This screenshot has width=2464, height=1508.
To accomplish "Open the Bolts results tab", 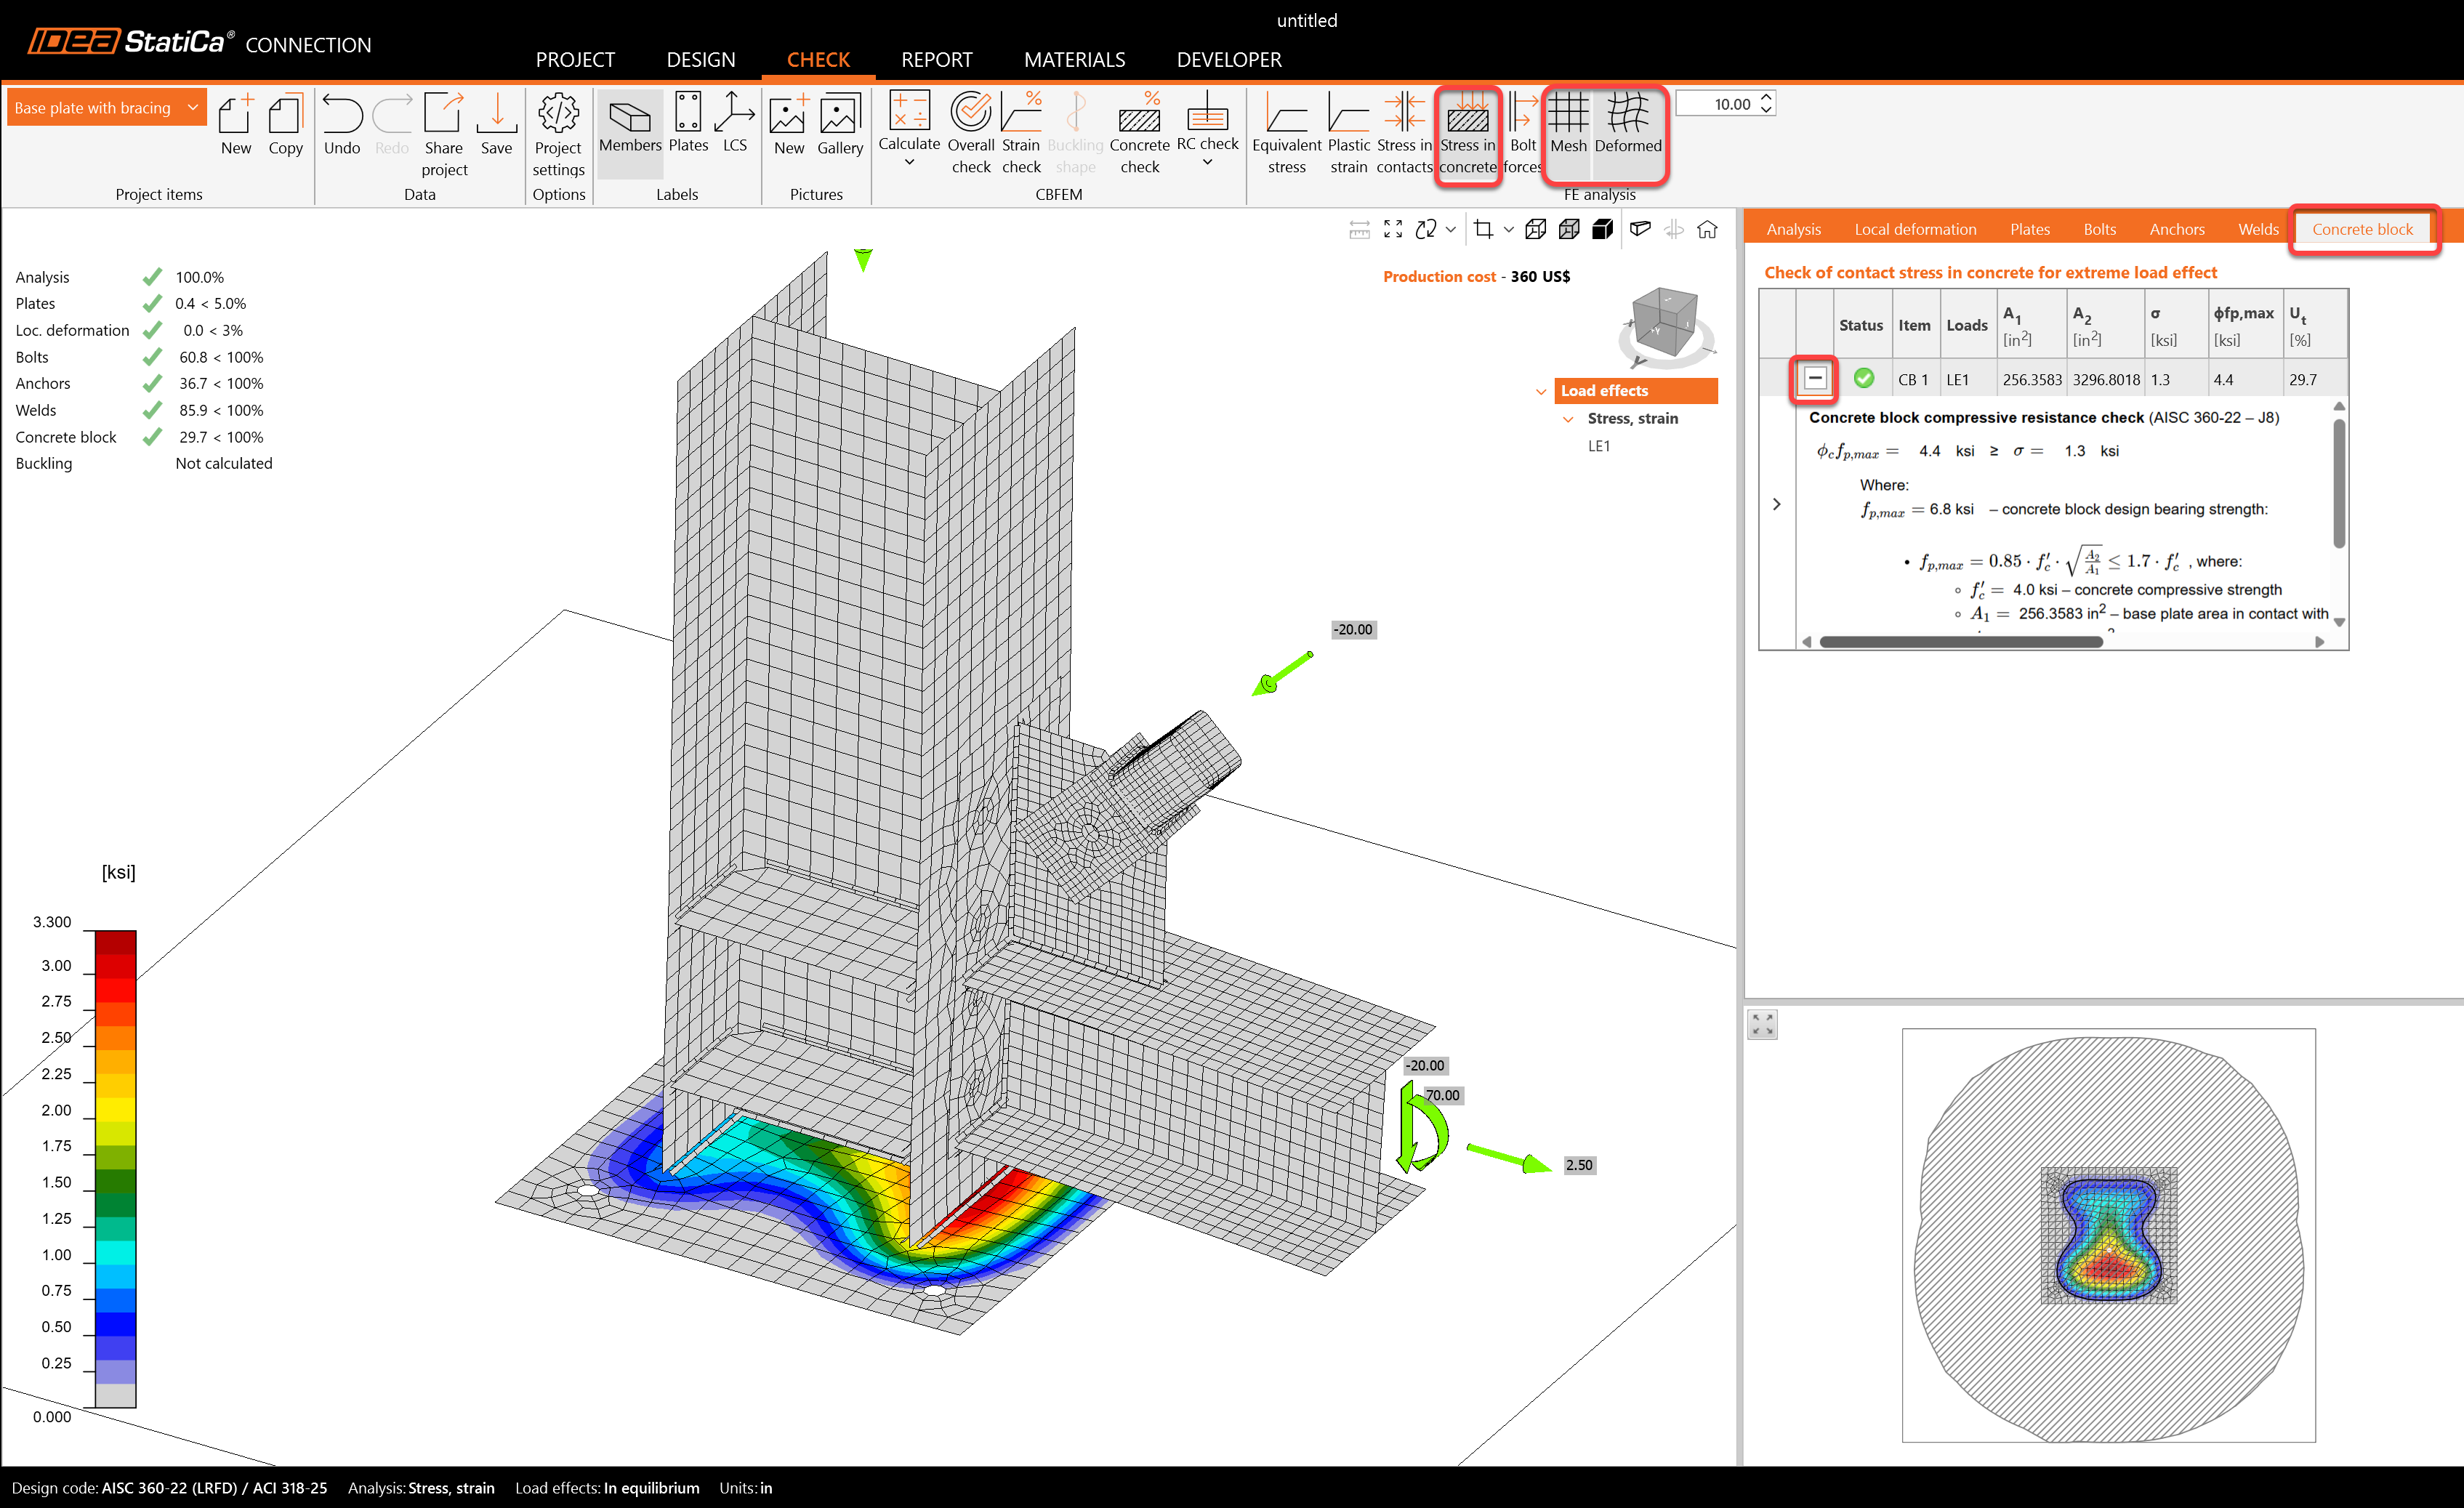I will pyautogui.click(x=2100, y=229).
